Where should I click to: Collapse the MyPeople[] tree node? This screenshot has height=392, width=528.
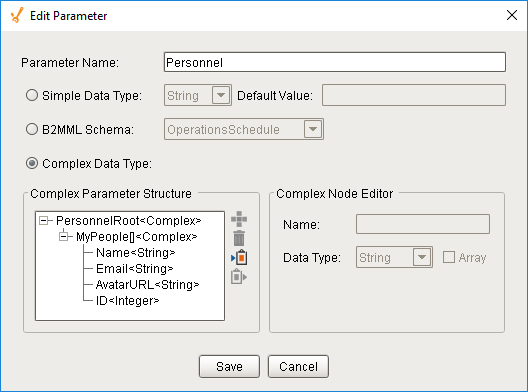coord(64,237)
